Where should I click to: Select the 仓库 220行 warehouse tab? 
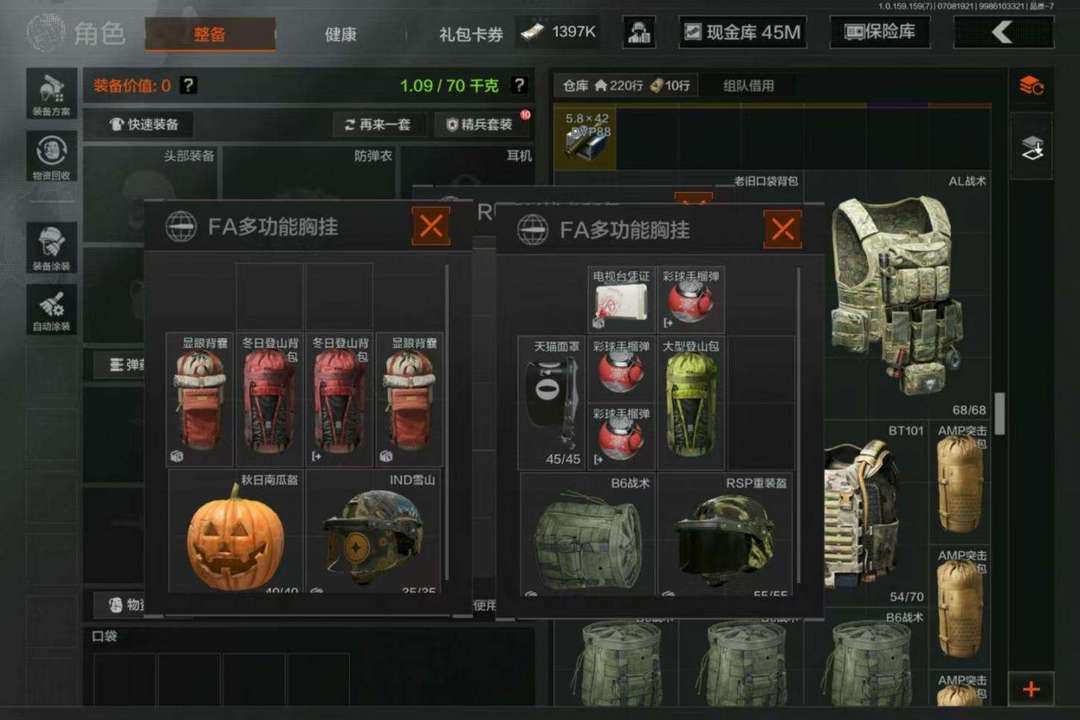point(626,85)
